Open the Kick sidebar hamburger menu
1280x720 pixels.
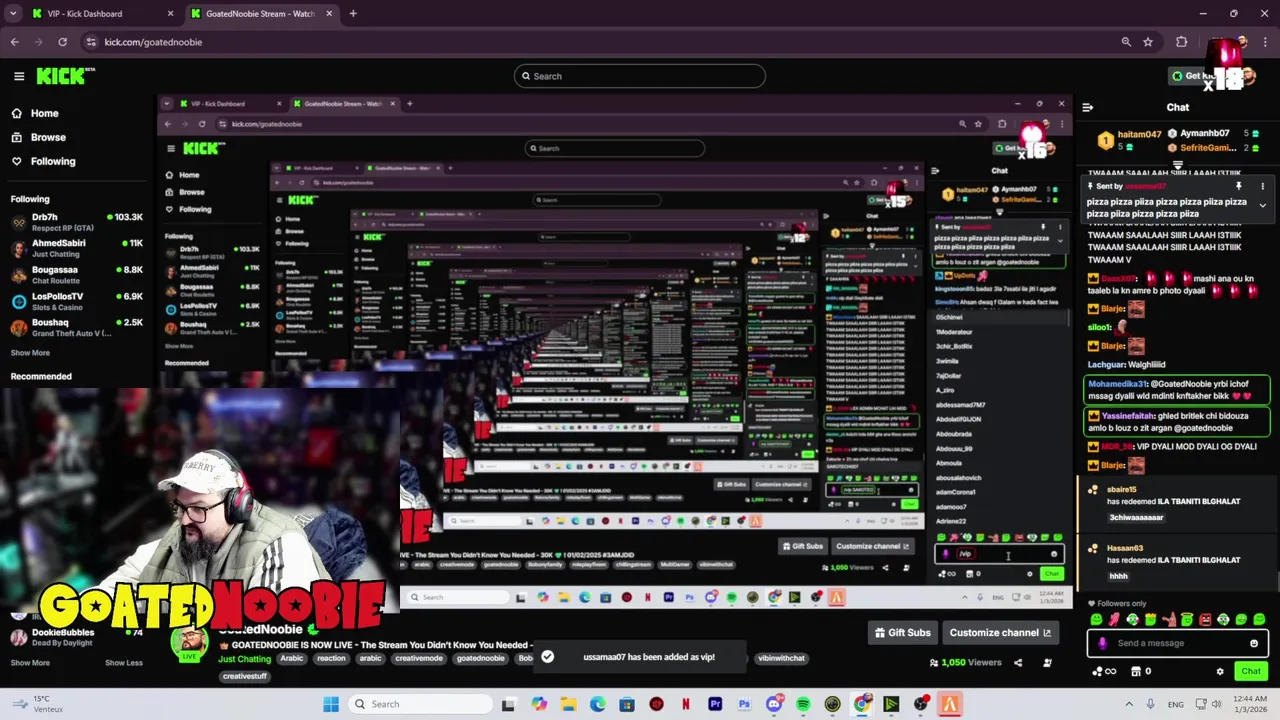(19, 76)
